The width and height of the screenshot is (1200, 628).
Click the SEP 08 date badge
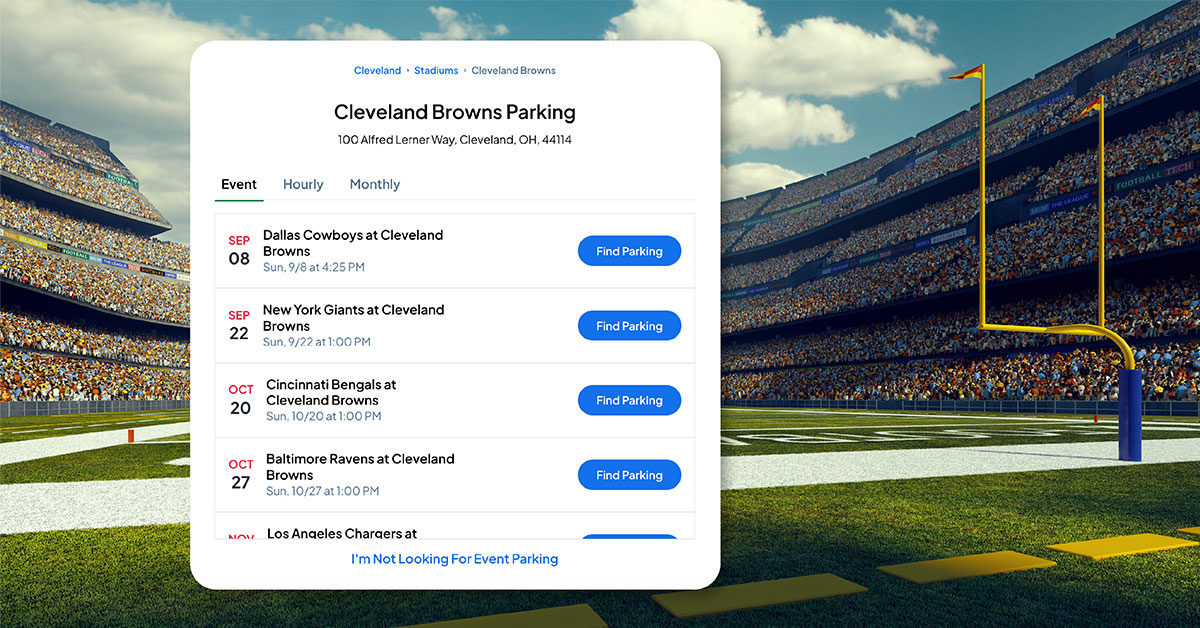coord(239,251)
